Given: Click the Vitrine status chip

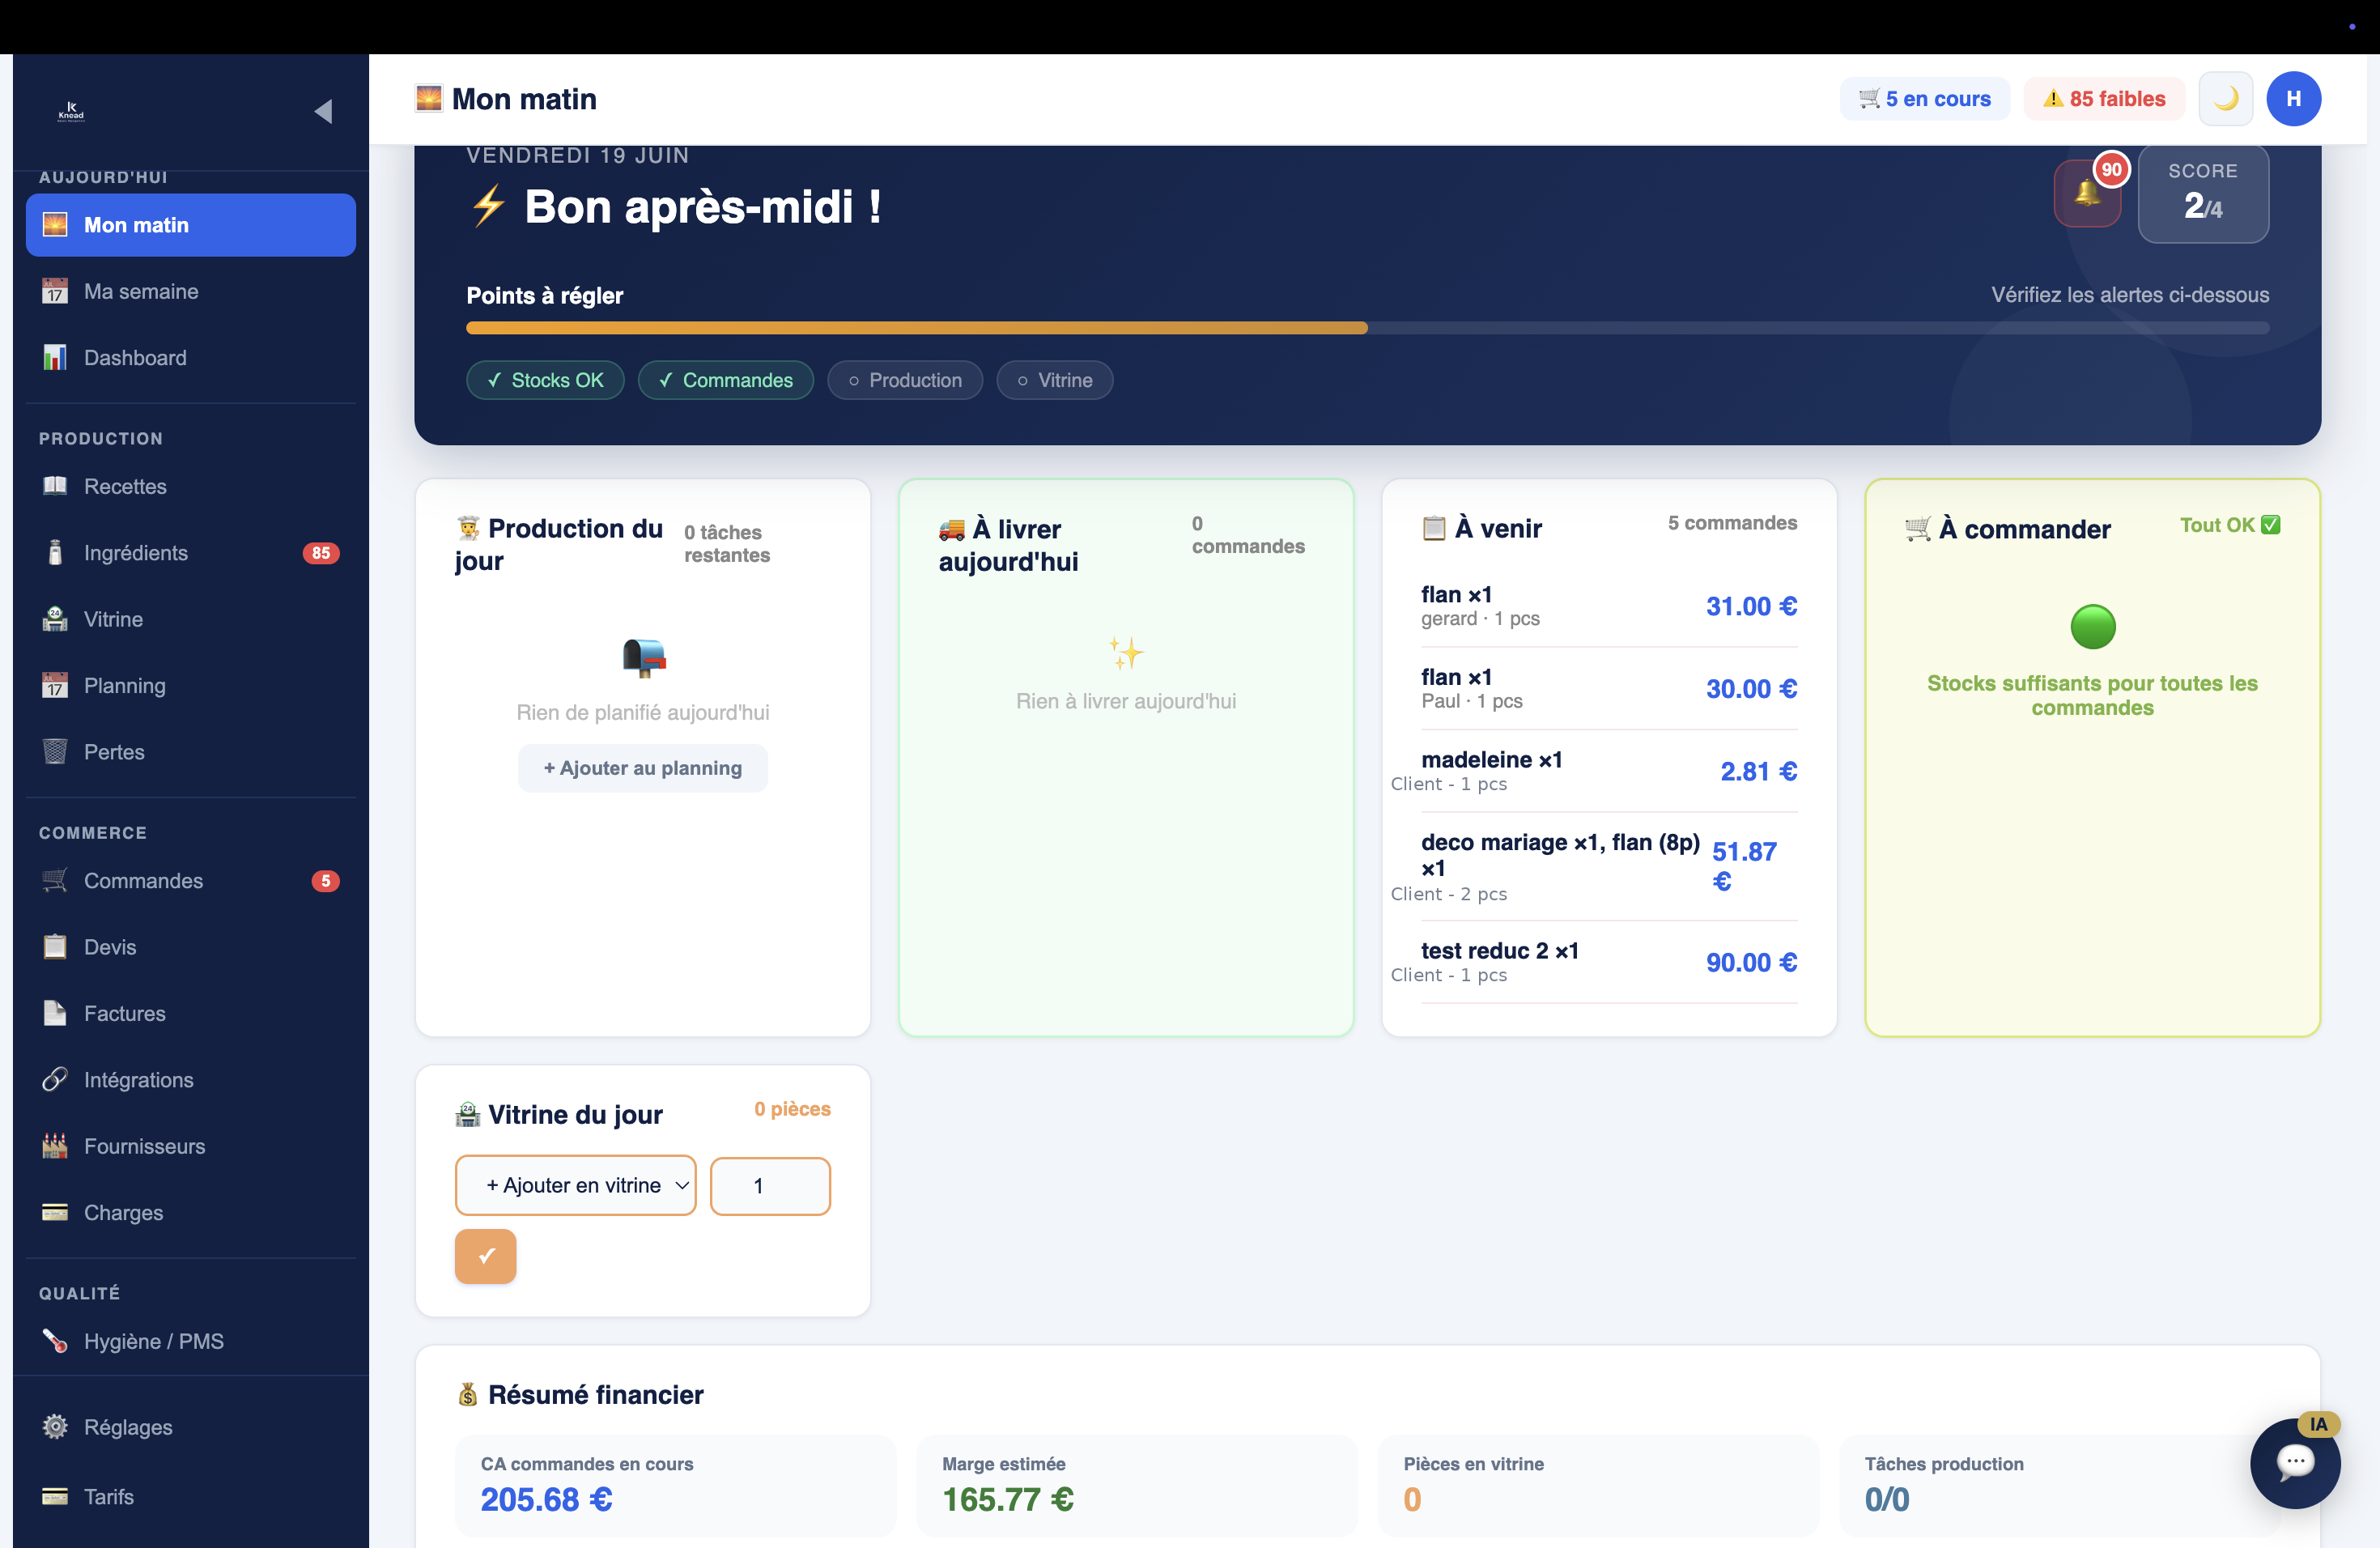Looking at the screenshot, I should click(x=1055, y=380).
